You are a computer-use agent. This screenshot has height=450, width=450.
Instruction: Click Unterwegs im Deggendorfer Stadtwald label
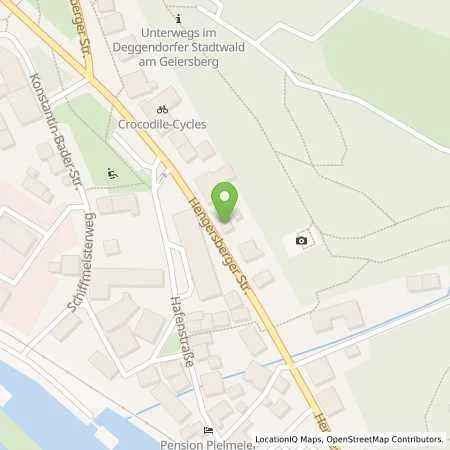(179, 47)
